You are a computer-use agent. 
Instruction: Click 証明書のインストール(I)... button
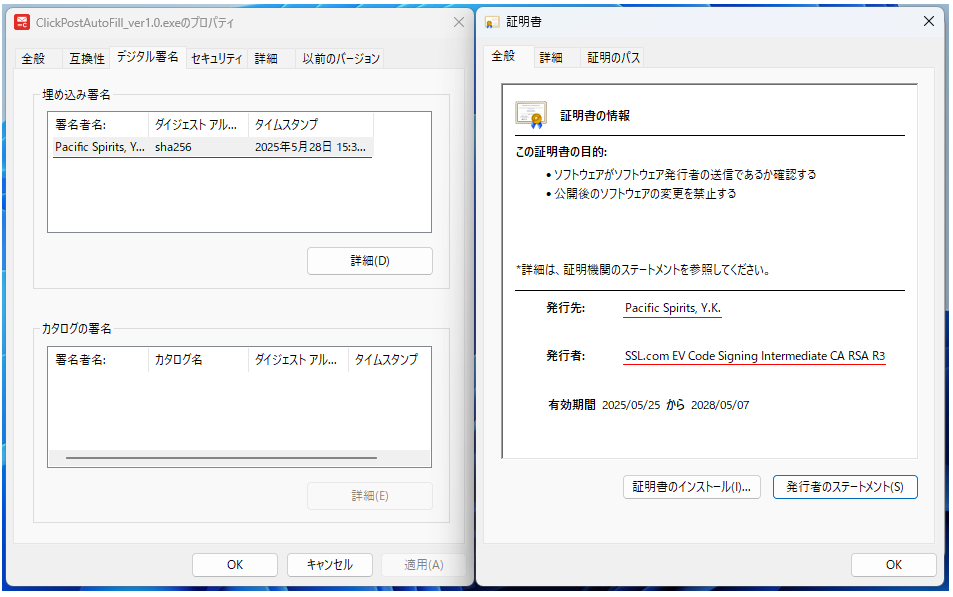pyautogui.click(x=692, y=487)
